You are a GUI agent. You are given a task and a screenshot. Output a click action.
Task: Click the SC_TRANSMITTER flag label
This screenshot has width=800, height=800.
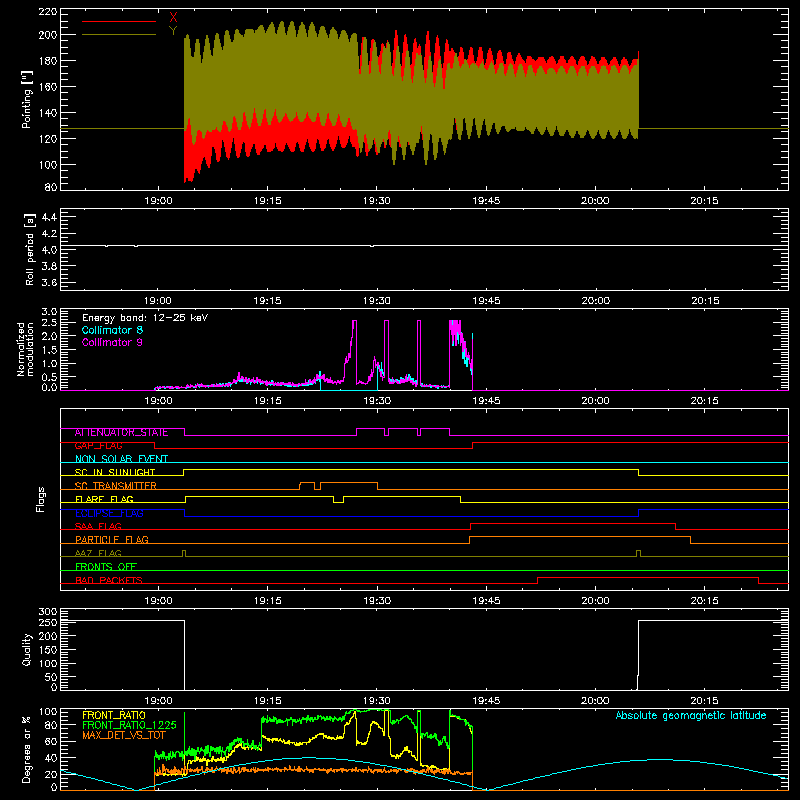pos(116,486)
